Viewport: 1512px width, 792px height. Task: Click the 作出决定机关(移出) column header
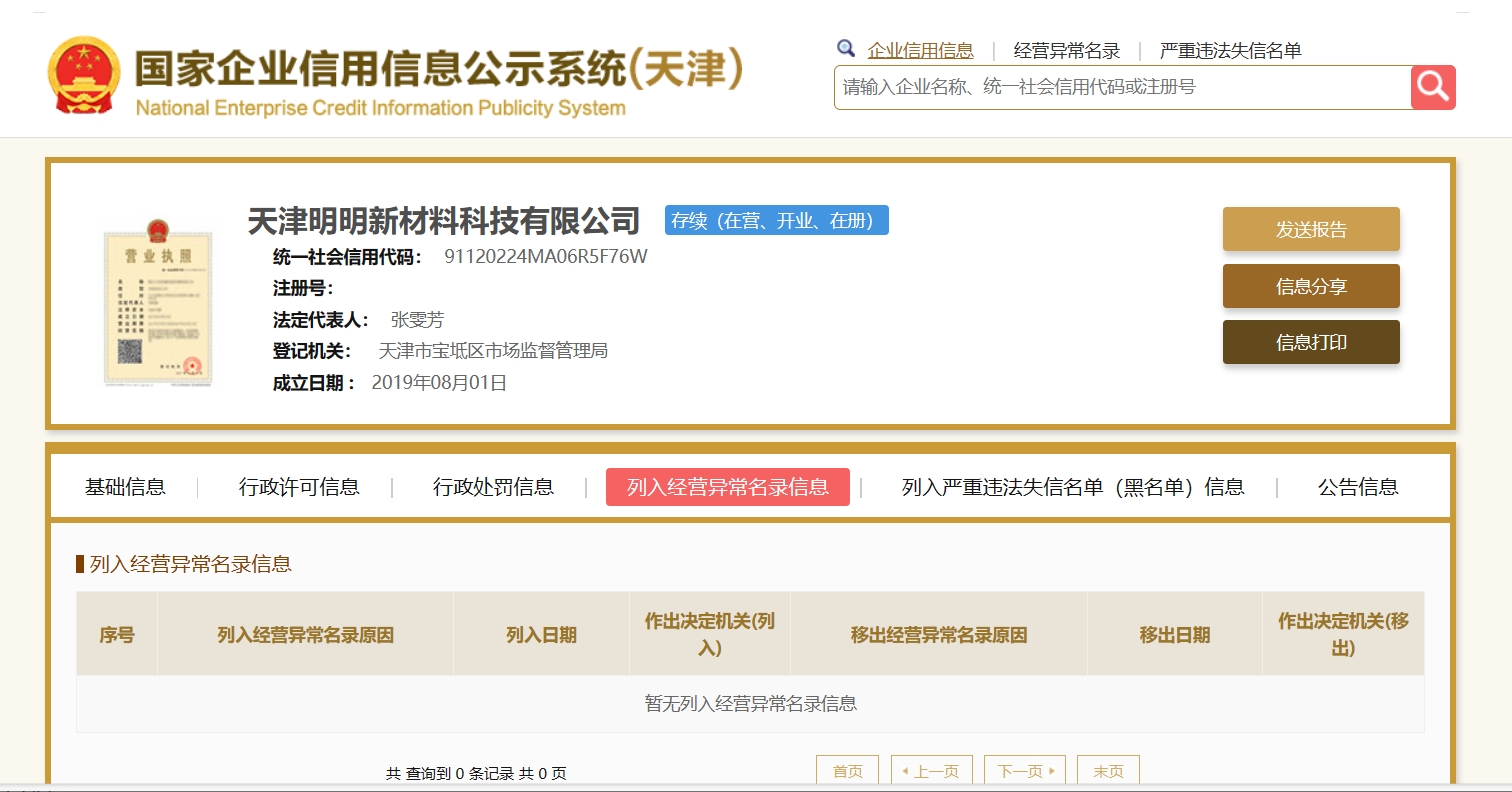pos(1343,634)
